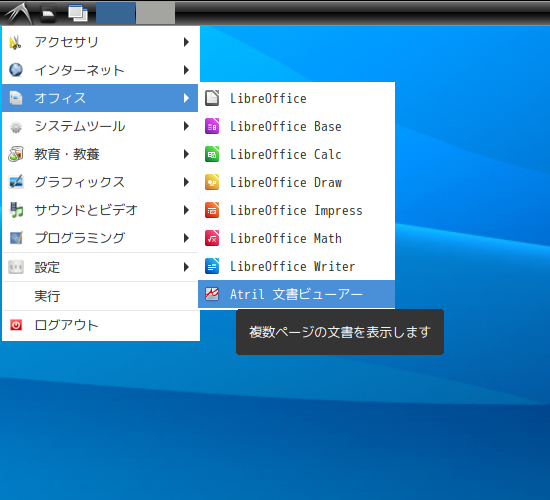Open LibreOffice Base database icon
This screenshot has height=500, width=550.
tap(212, 126)
